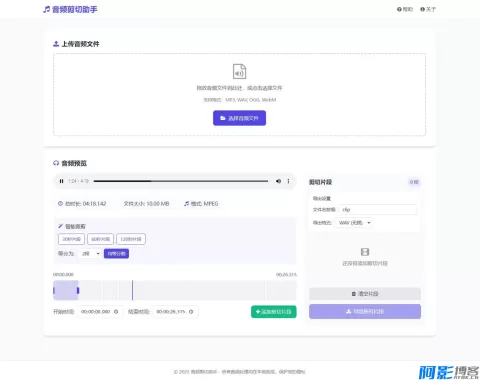Pause audio playback in the player
Viewport: 480px width, 380px height.
coord(61,181)
